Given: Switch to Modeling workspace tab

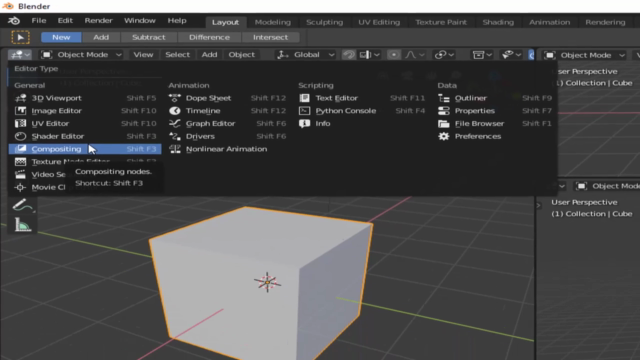Looking at the screenshot, I should tap(273, 22).
